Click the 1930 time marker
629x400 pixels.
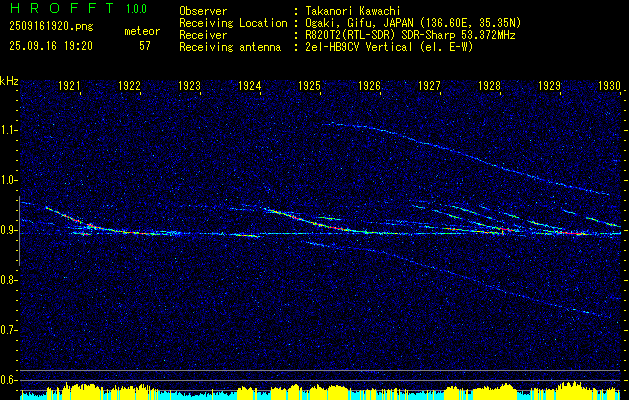click(609, 85)
